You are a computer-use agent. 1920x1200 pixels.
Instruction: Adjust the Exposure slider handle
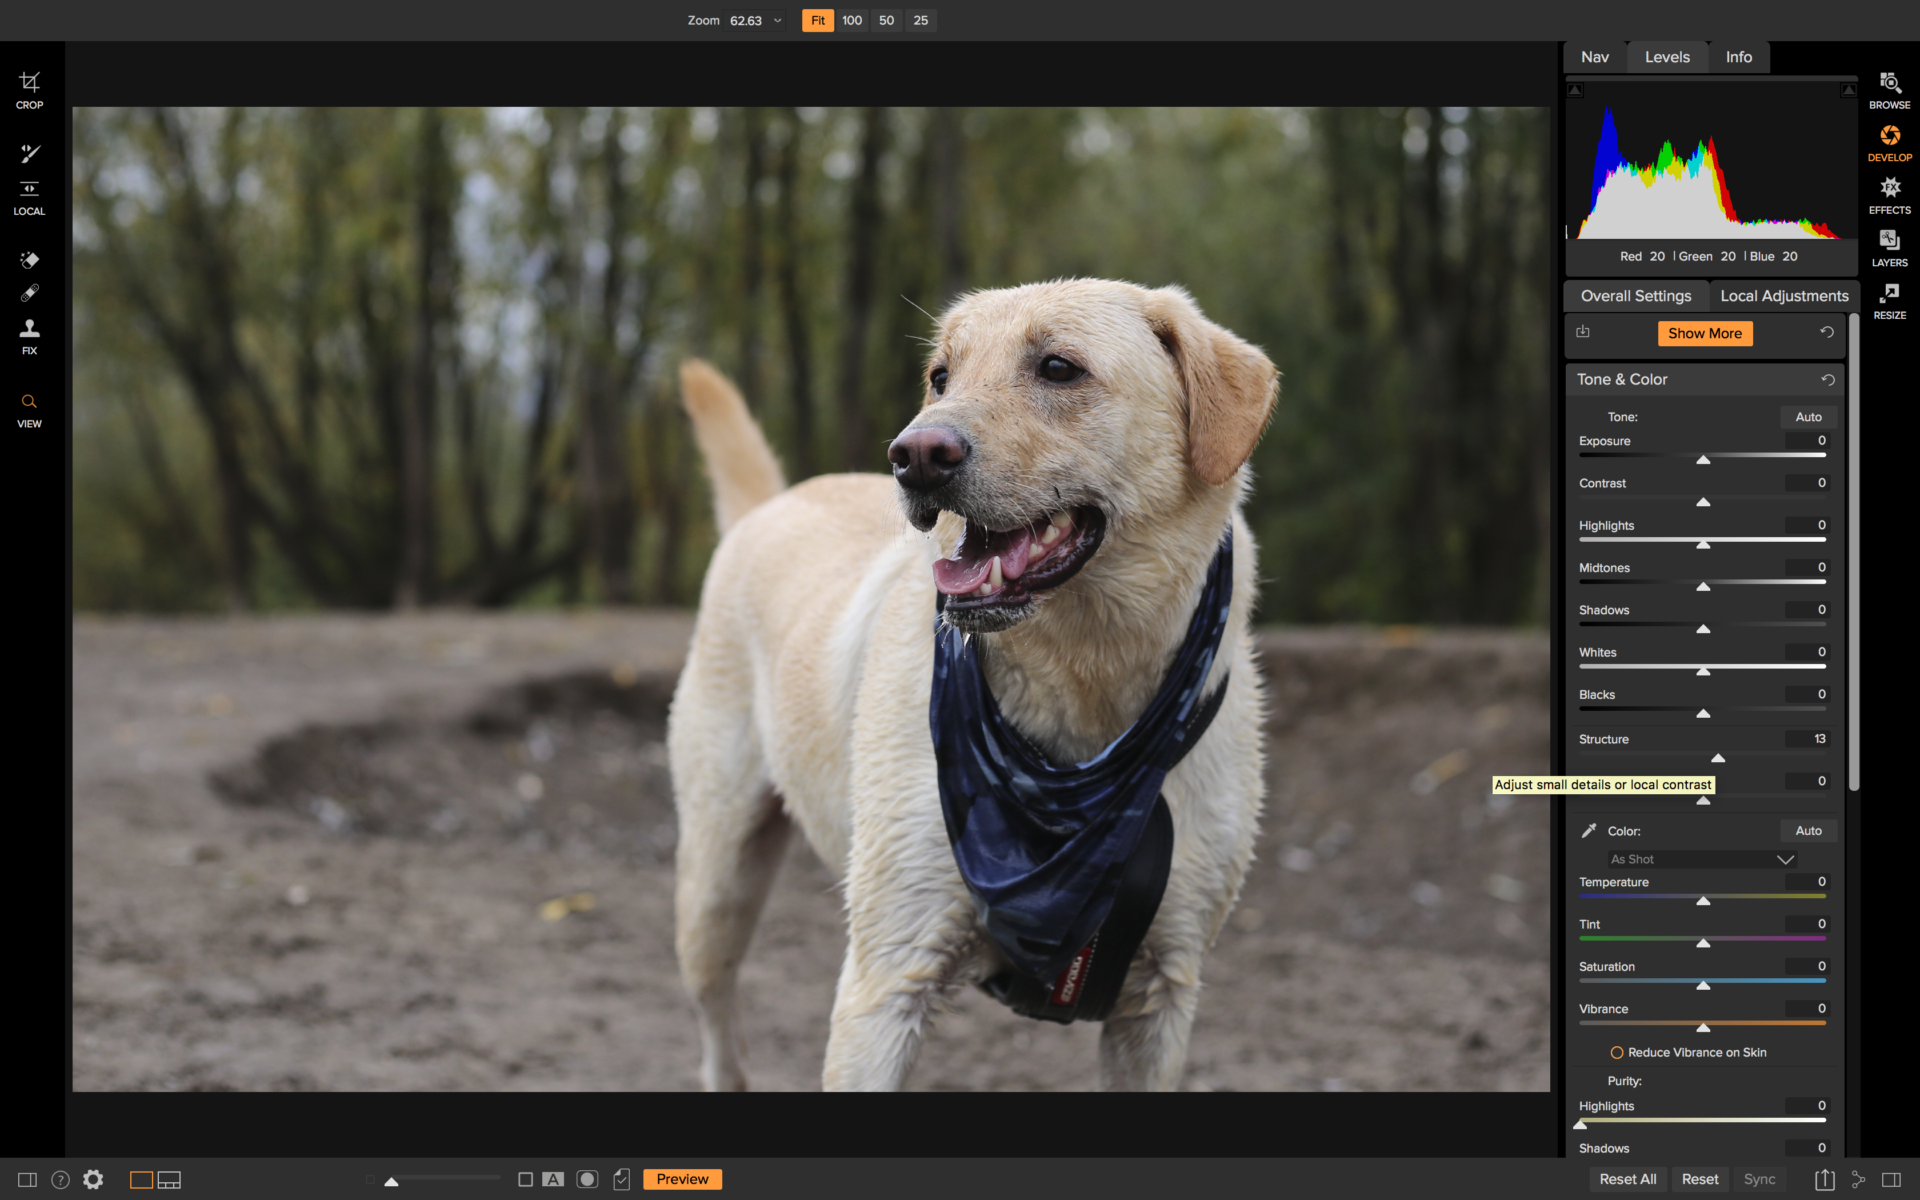1704,460
